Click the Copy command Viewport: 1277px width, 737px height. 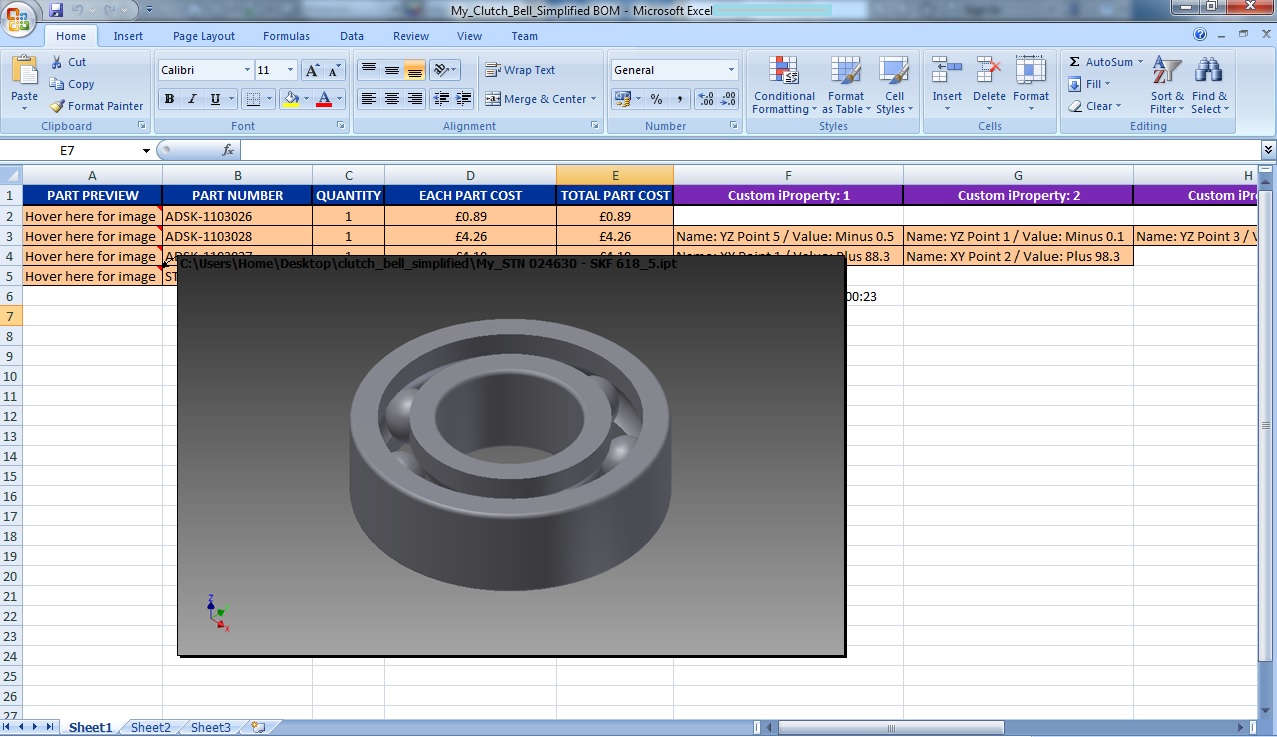[x=72, y=84]
